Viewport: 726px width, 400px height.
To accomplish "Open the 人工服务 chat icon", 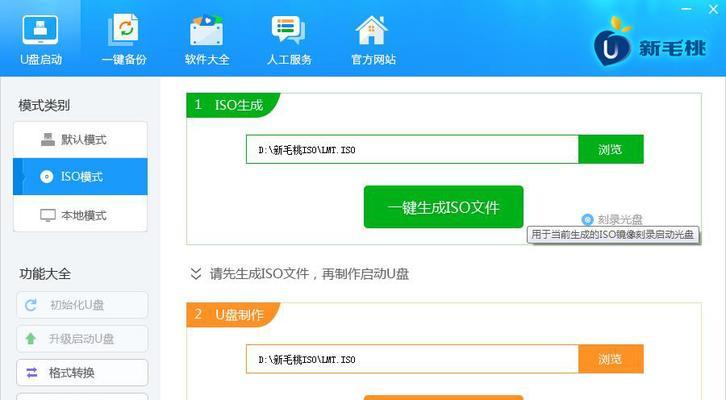I will tap(288, 30).
